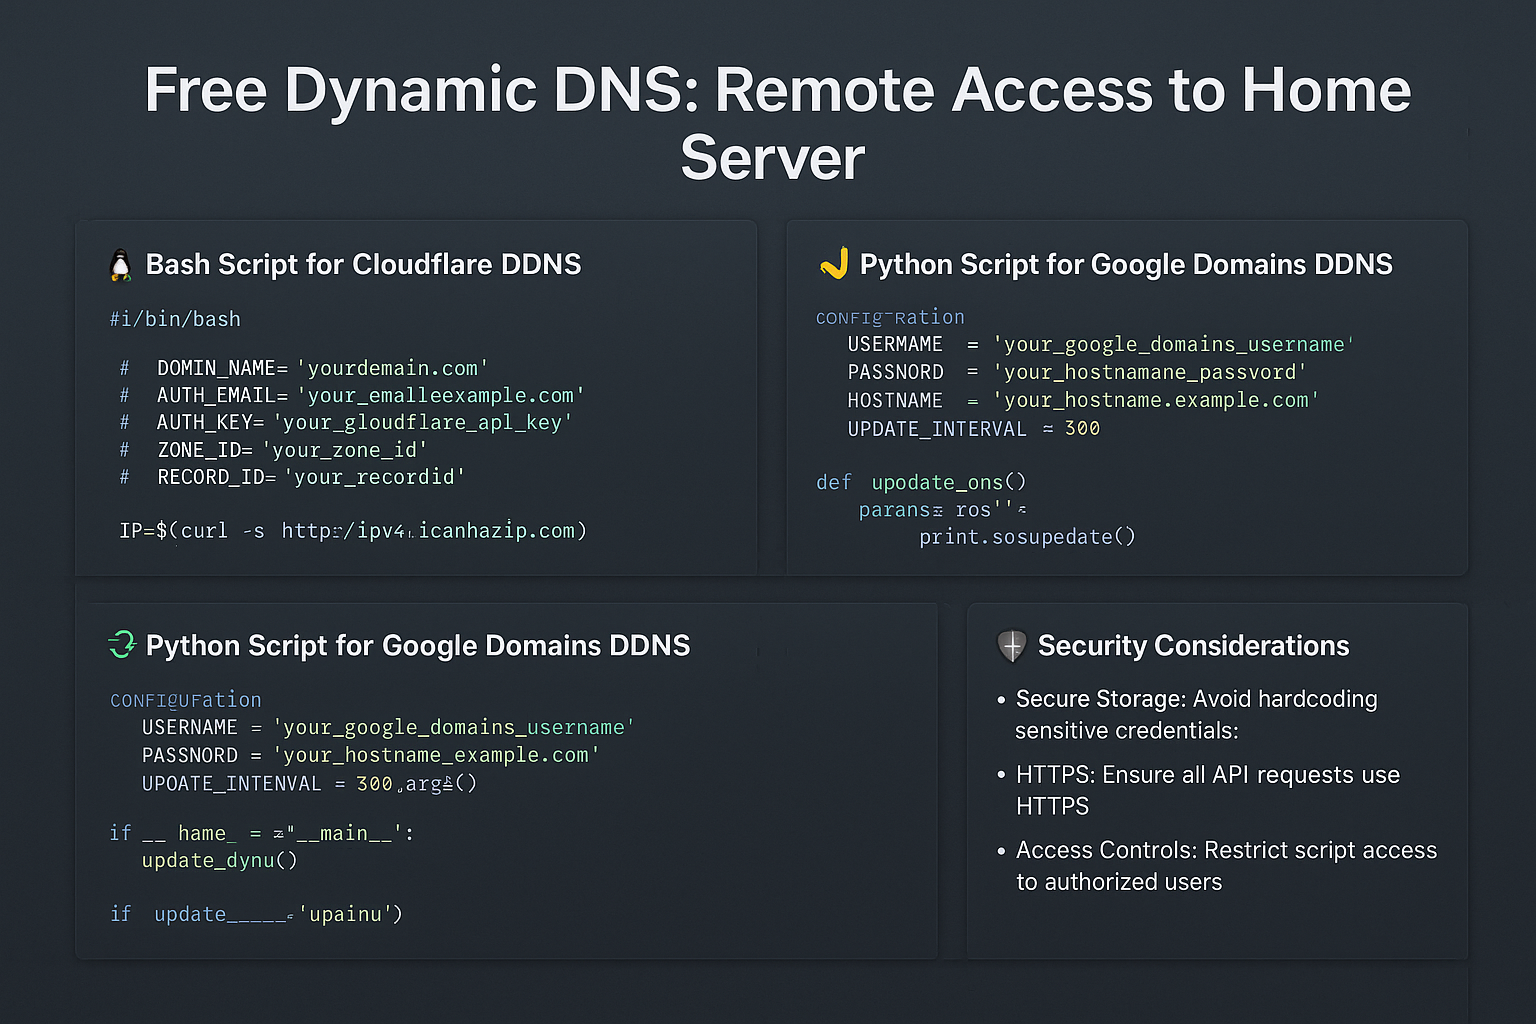
Task: Click the 'update_dynu()' line
Action: coord(219,860)
